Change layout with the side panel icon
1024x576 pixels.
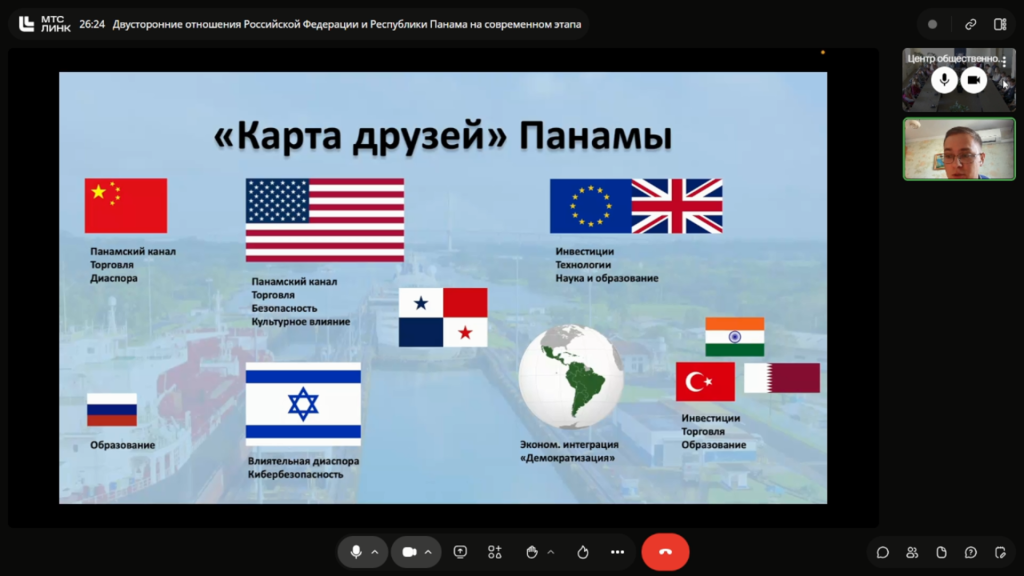(x=1000, y=24)
